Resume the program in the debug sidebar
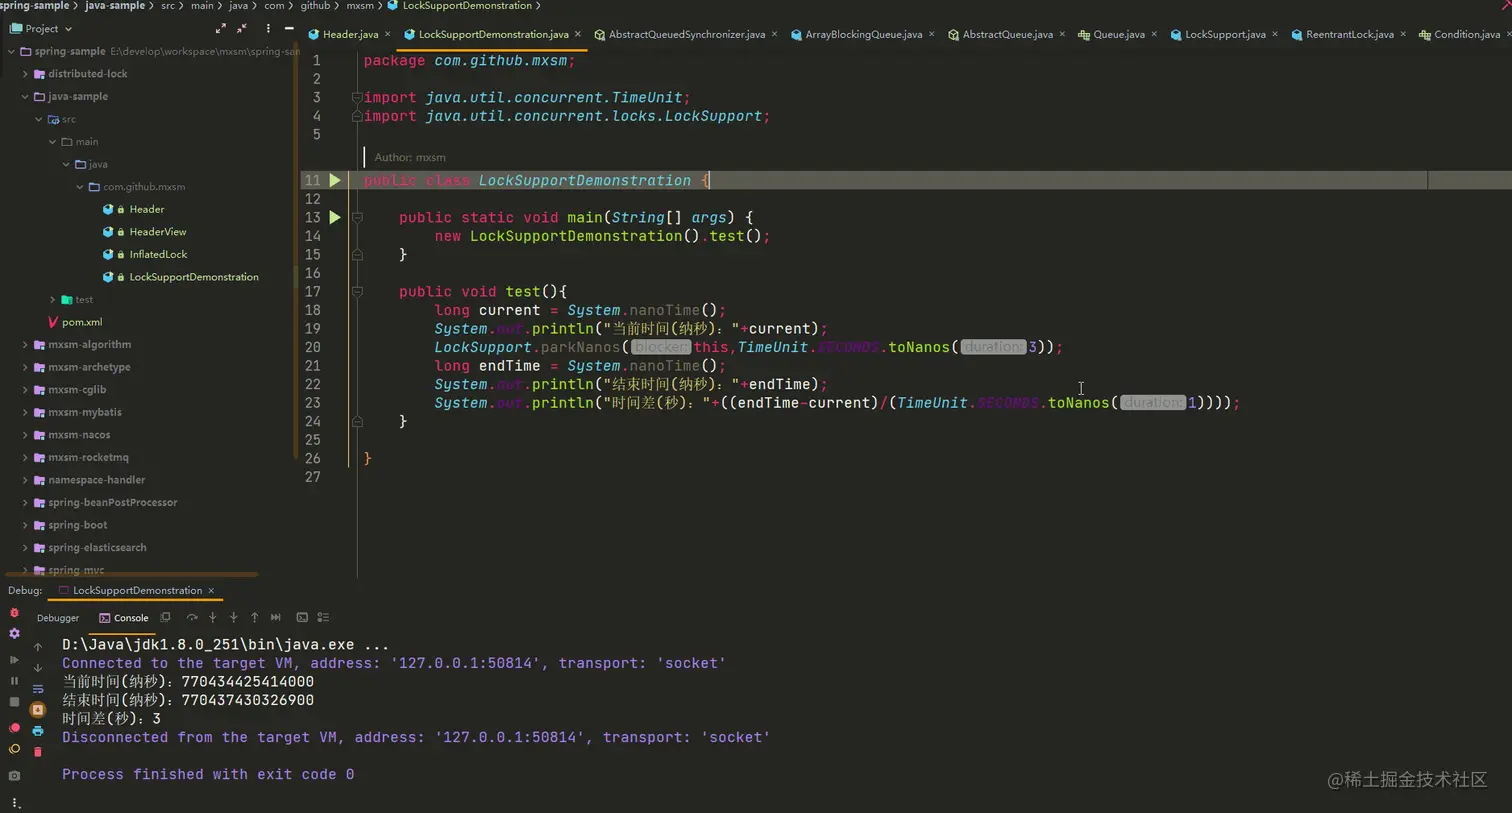1512x813 pixels. click(14, 660)
